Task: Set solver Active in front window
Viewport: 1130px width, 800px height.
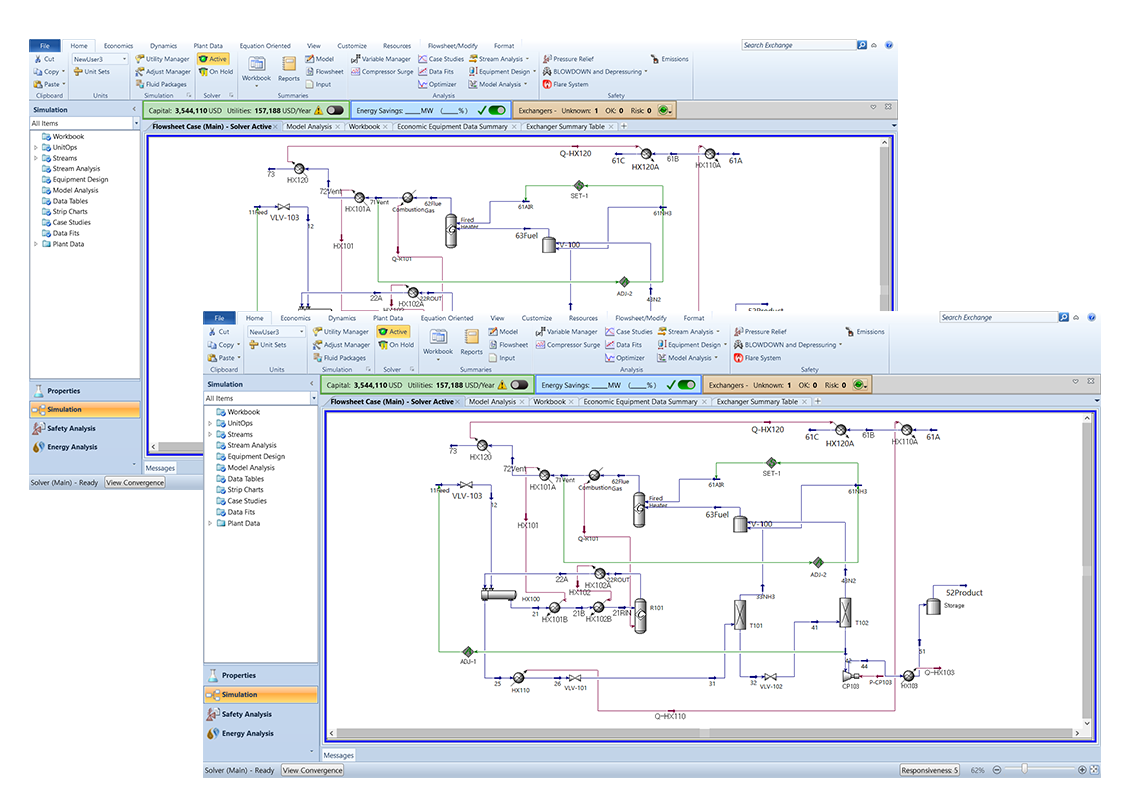Action: (x=393, y=332)
